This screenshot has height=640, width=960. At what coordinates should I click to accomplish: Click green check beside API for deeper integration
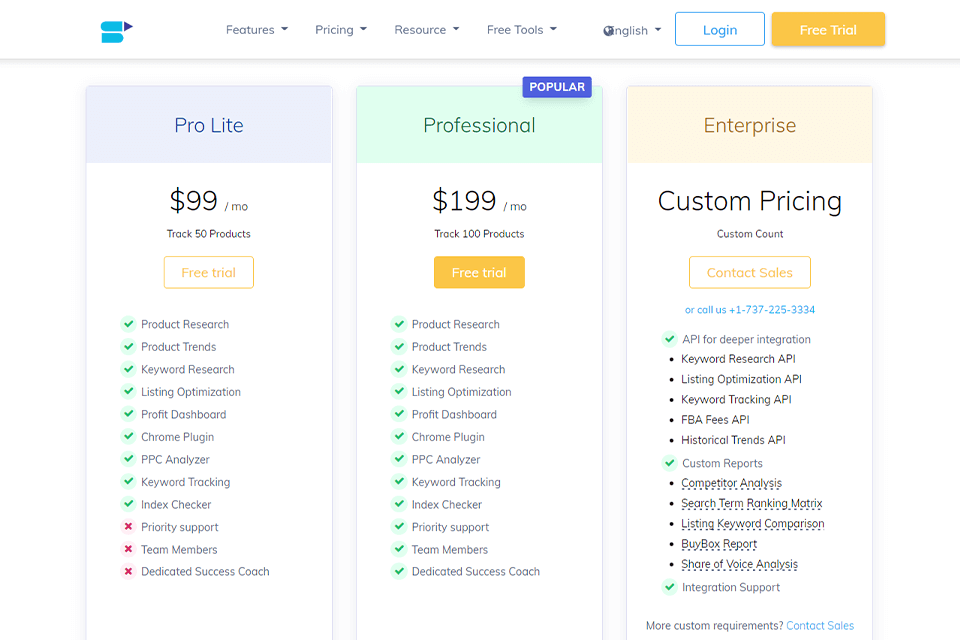670,339
